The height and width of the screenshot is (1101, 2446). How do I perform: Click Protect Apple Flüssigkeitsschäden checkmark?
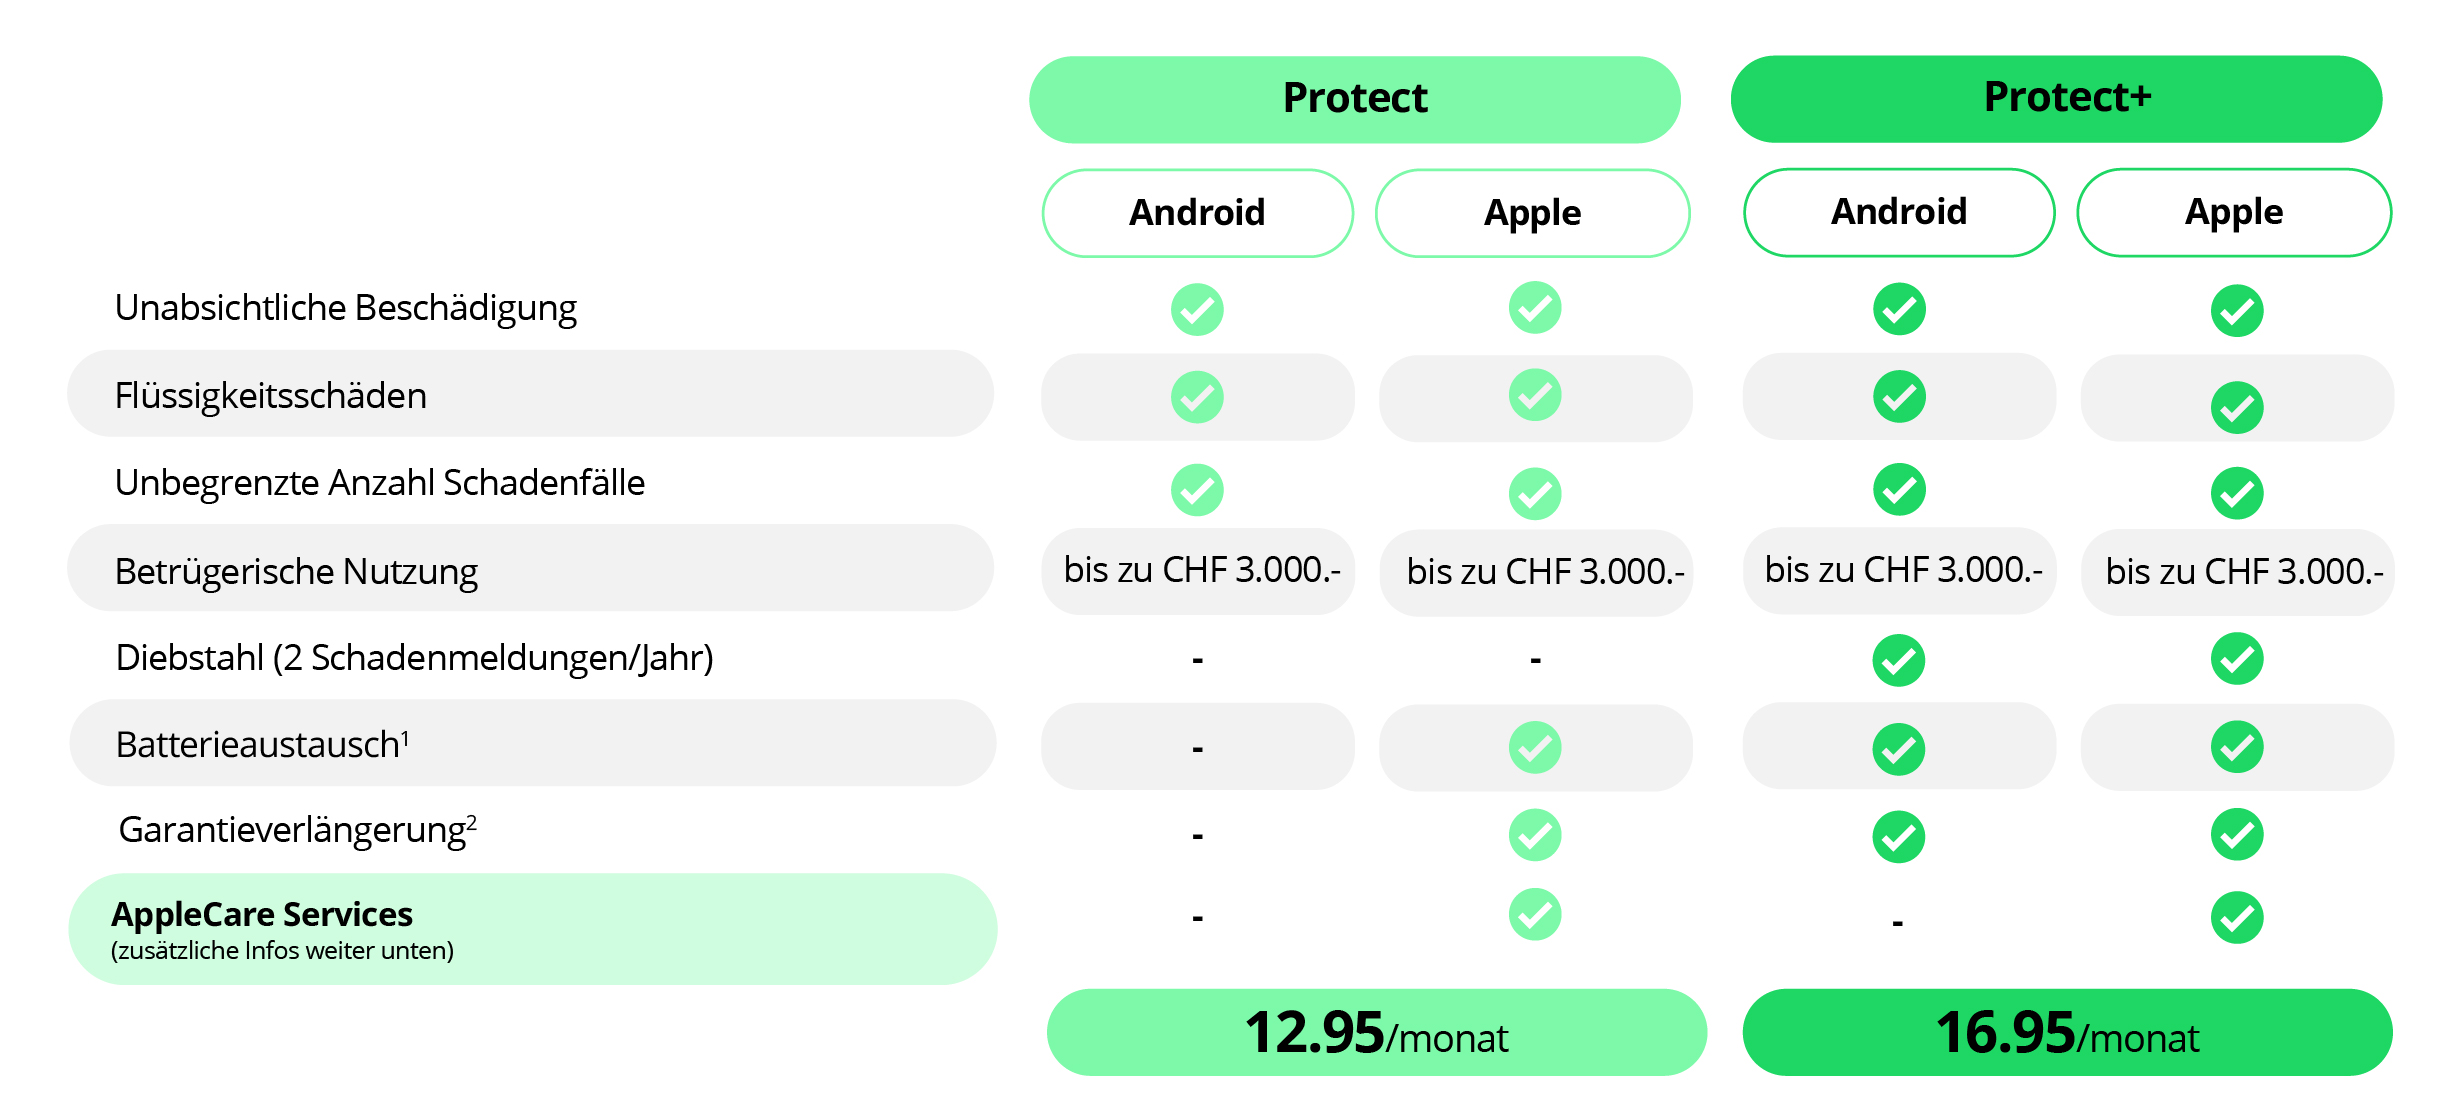(x=1535, y=396)
